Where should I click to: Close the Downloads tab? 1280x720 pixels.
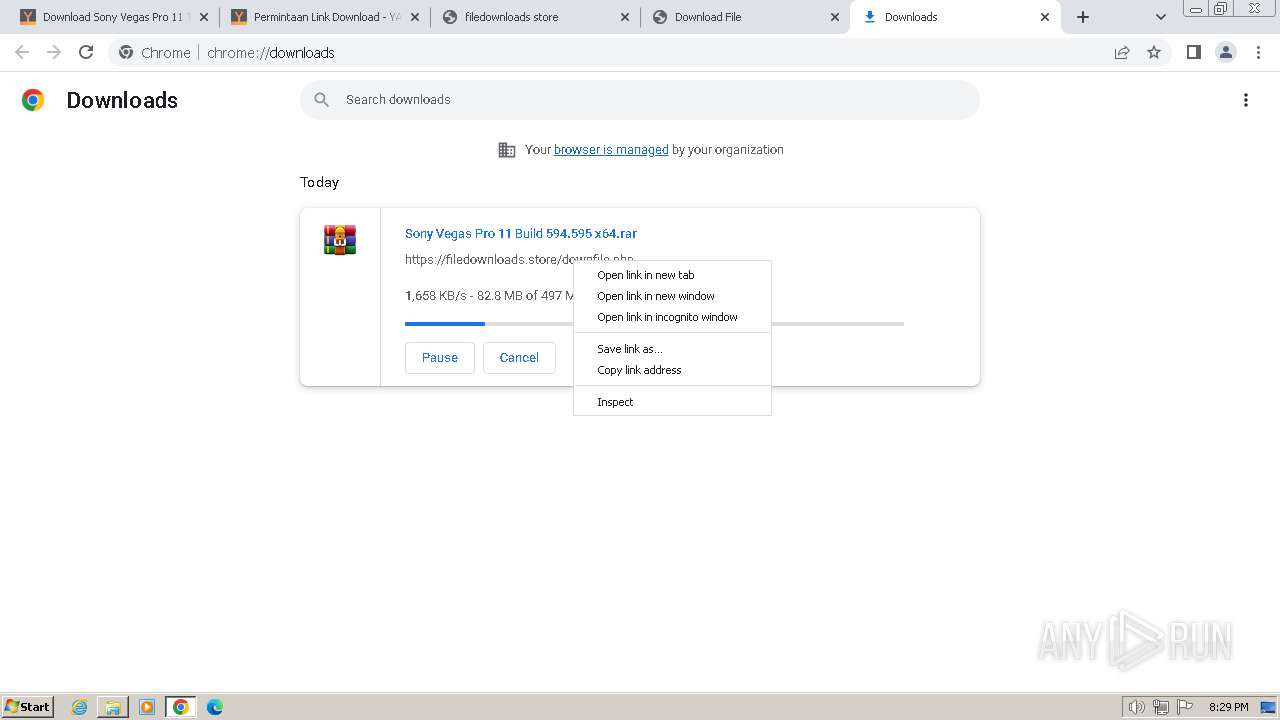click(x=1045, y=17)
